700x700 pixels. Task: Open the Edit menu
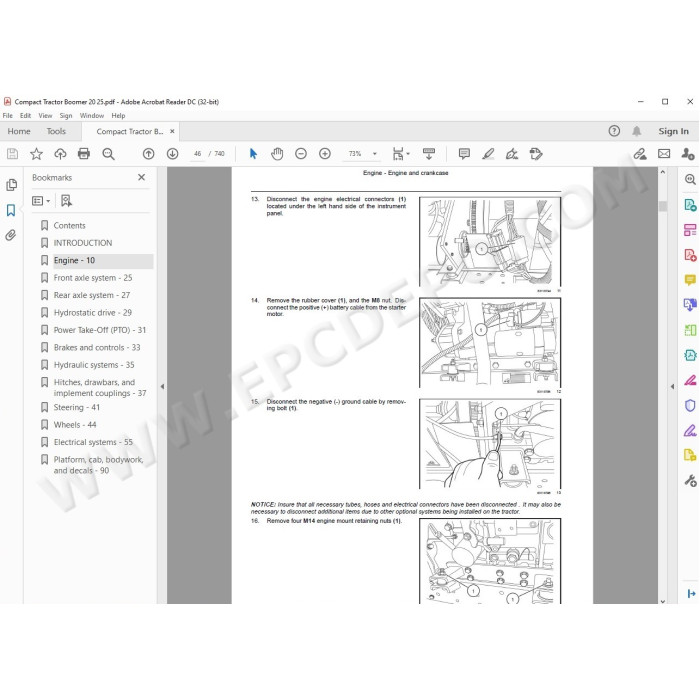tap(25, 116)
